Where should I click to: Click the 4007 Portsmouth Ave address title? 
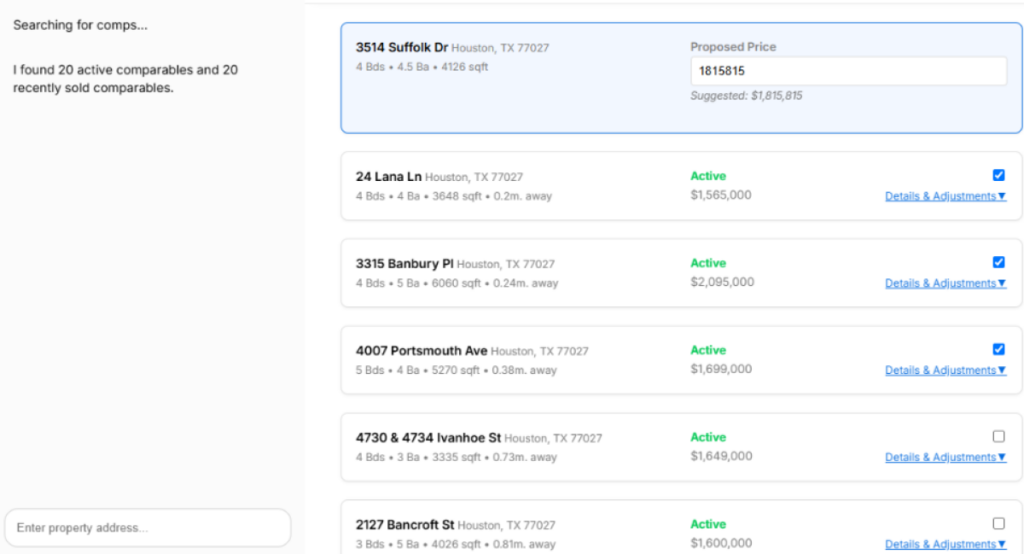[x=421, y=351]
